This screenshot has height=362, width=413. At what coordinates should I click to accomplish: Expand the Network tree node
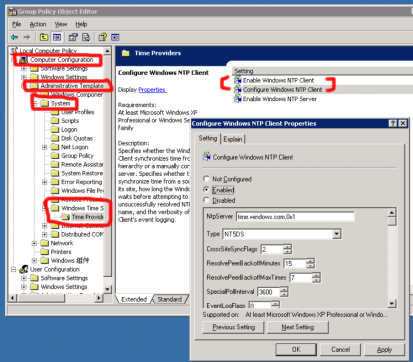click(x=34, y=243)
